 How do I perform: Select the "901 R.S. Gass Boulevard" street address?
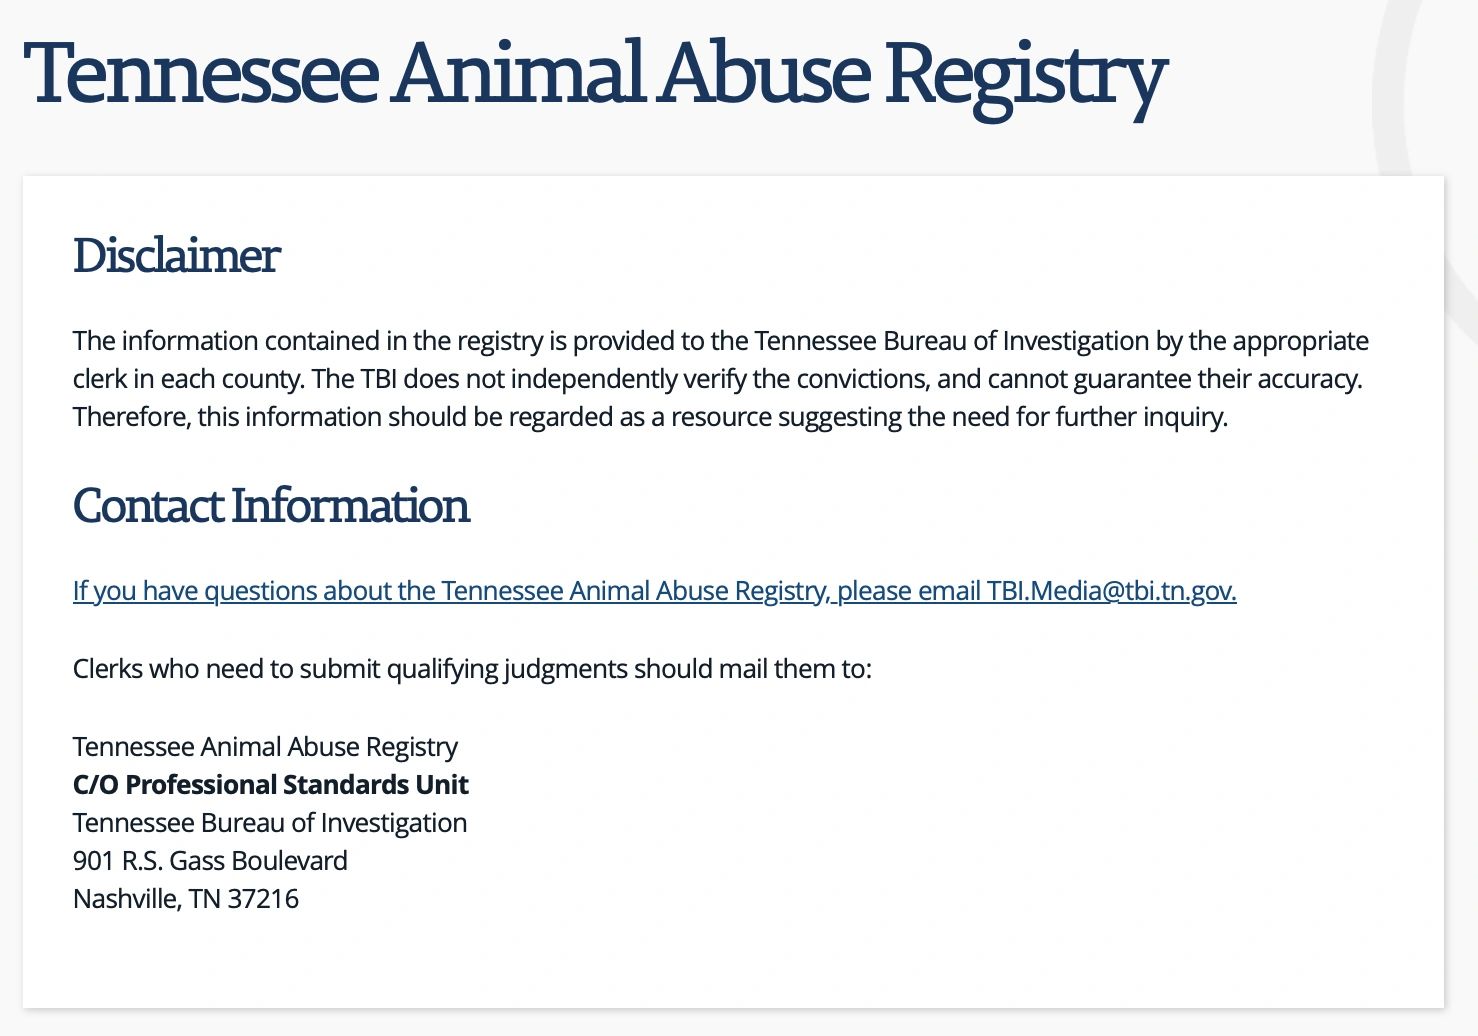click(210, 861)
